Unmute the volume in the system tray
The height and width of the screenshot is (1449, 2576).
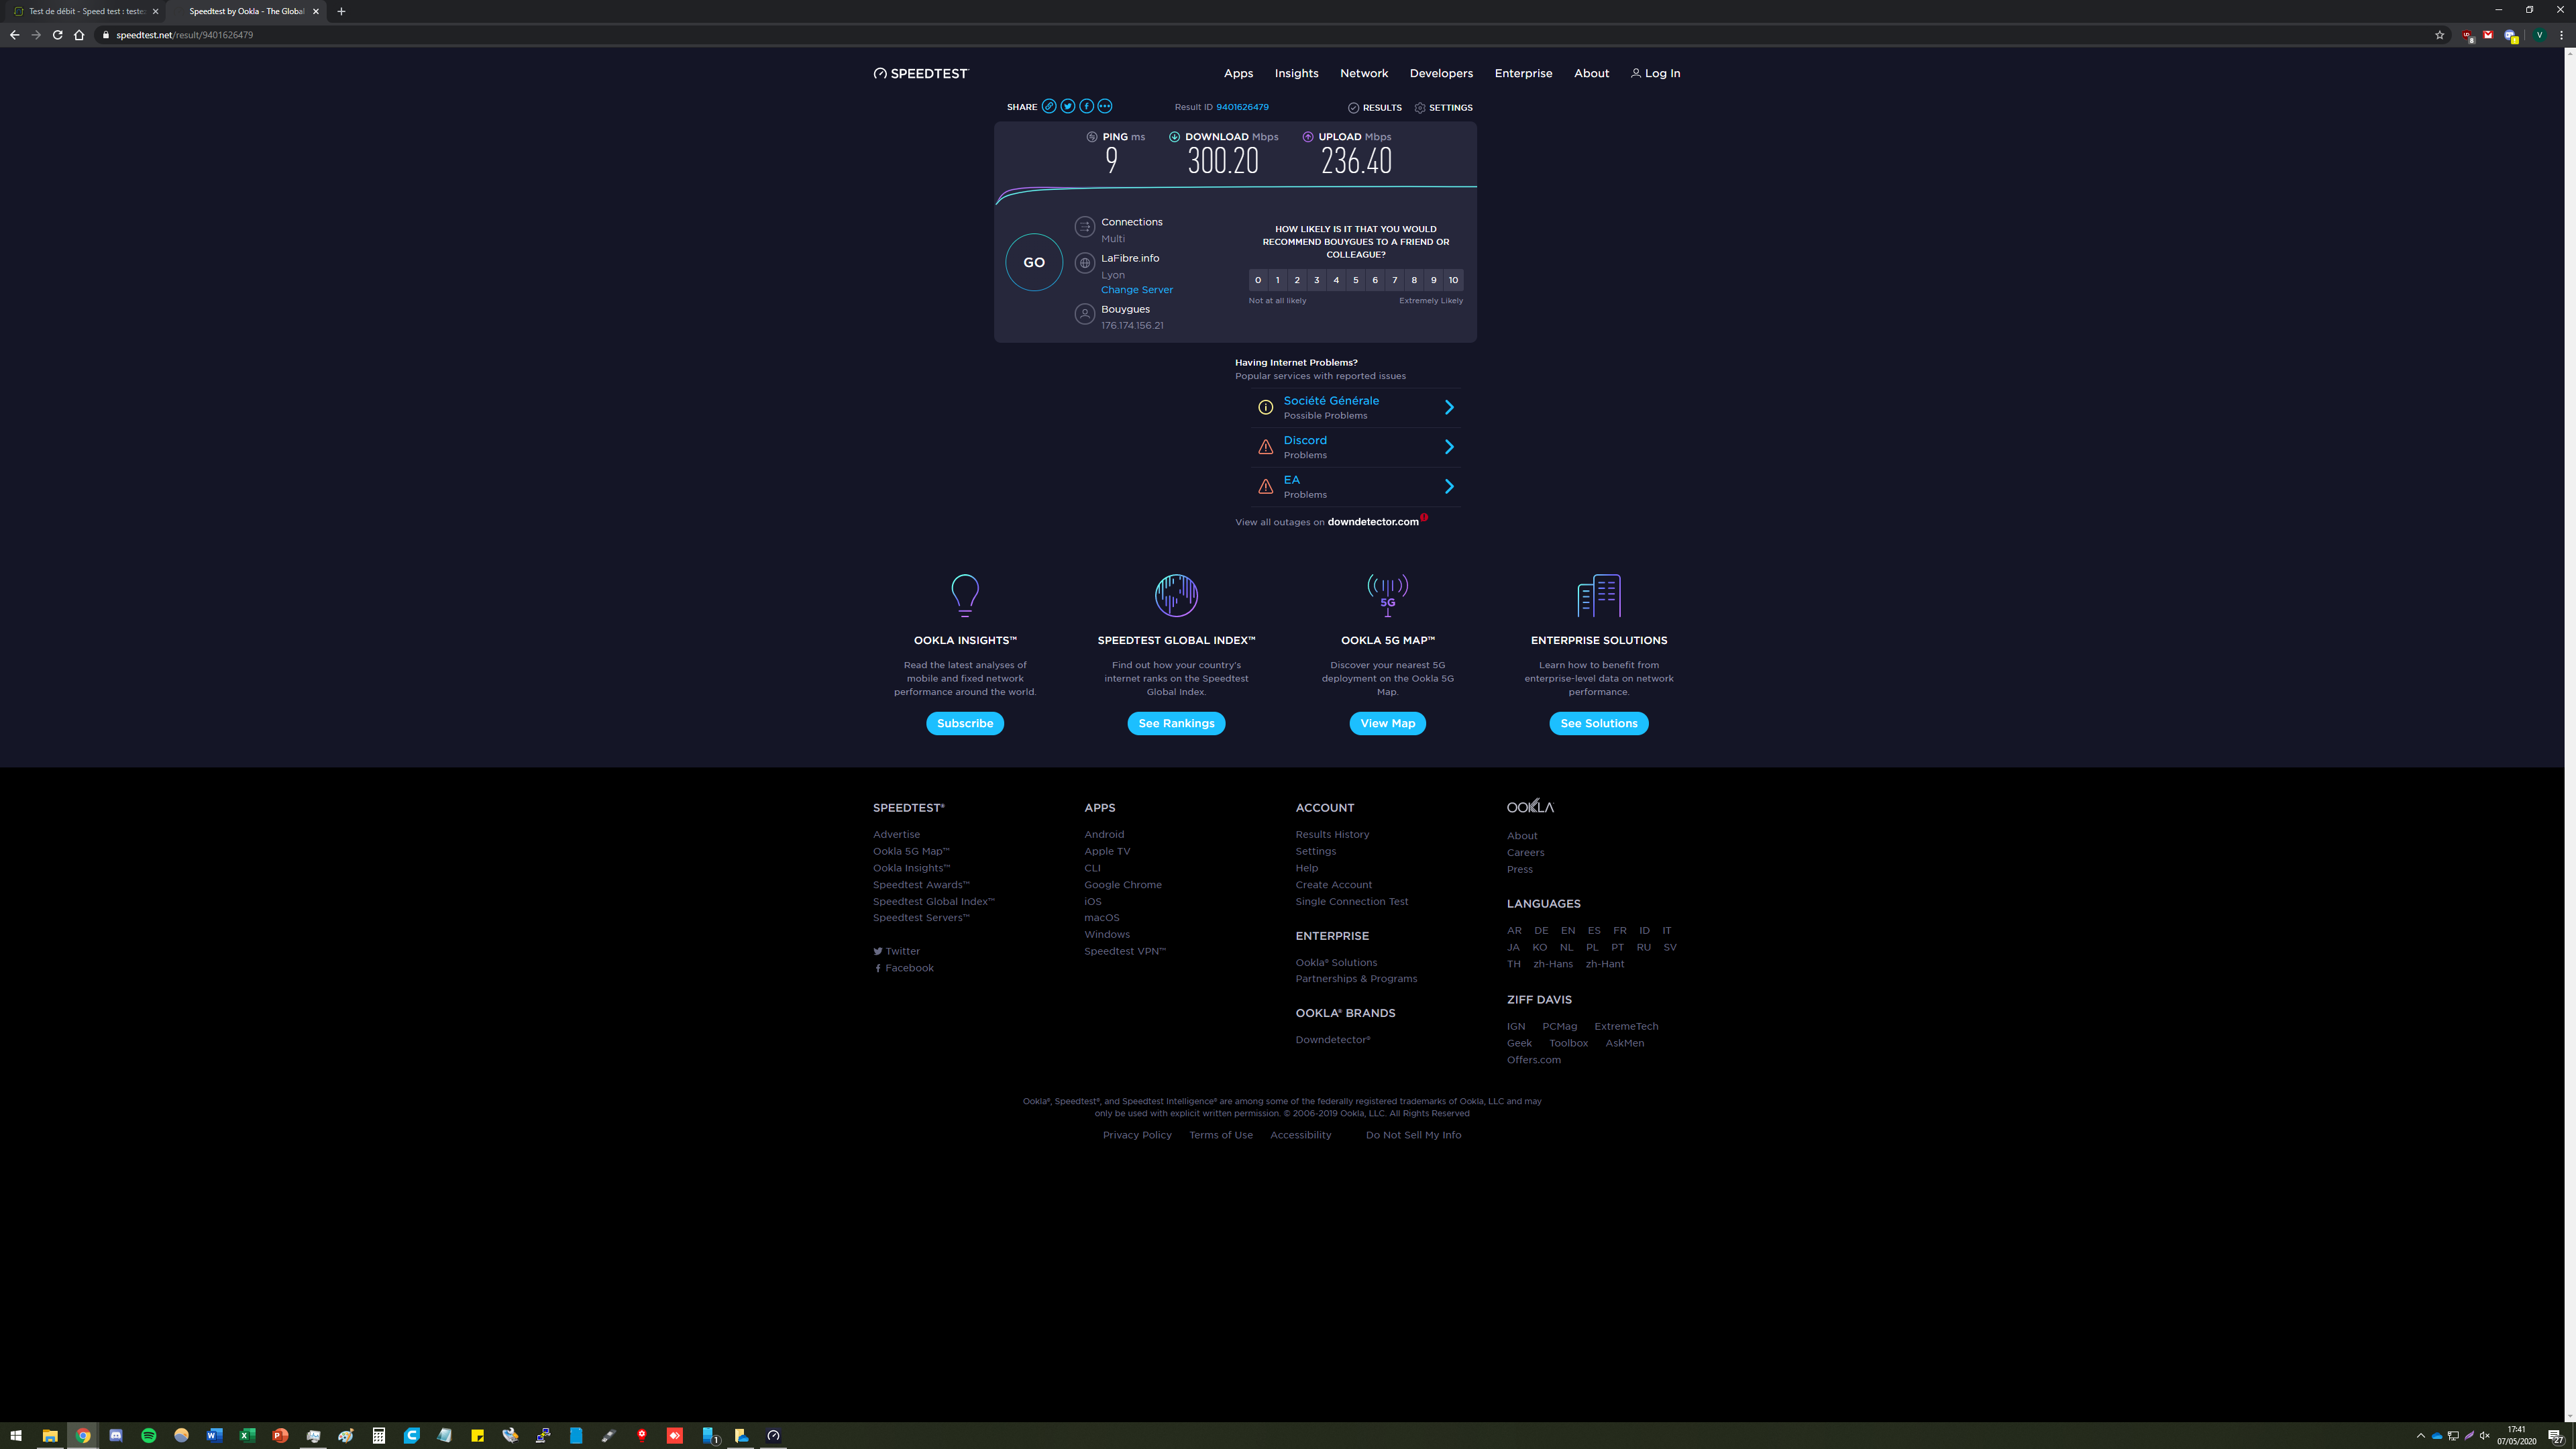tap(2485, 1436)
